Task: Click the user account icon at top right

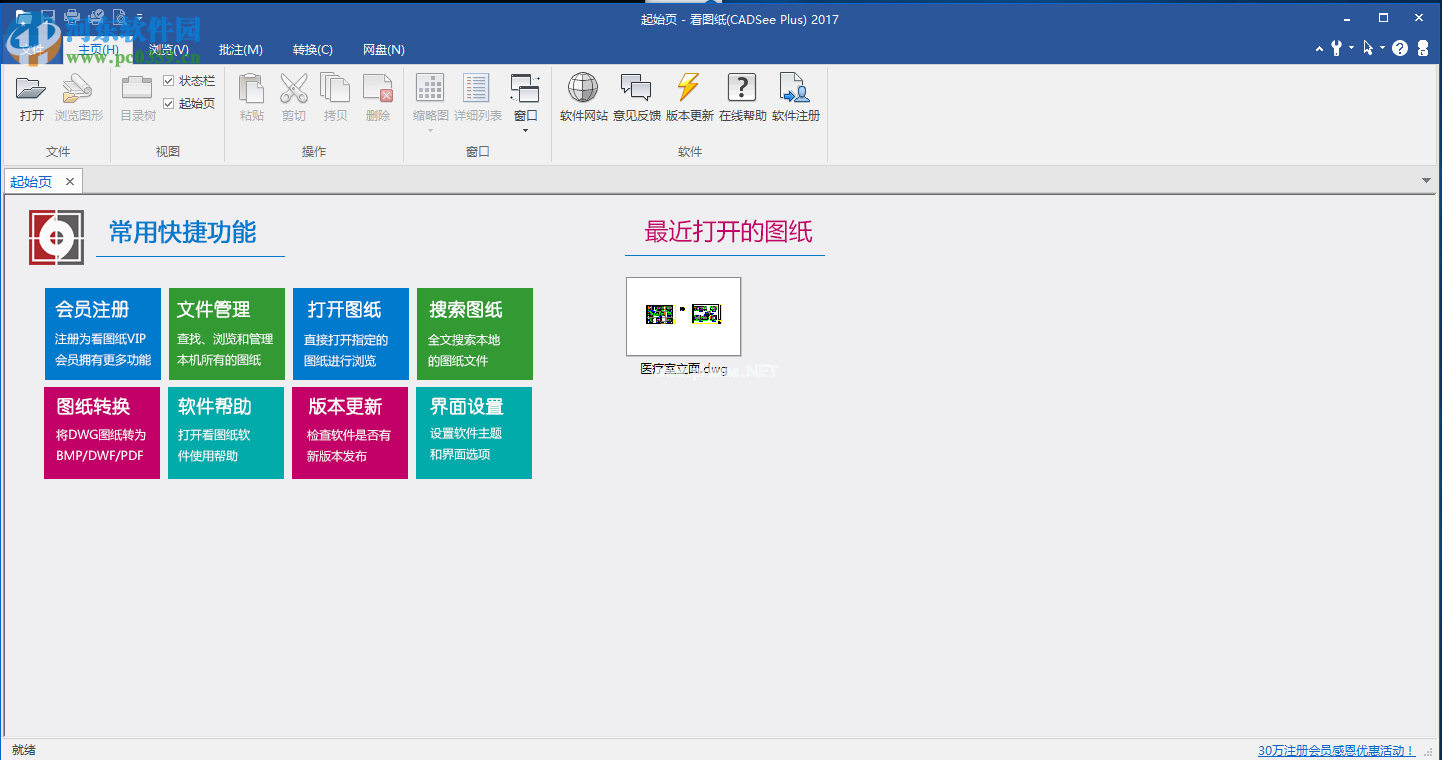Action: pos(1423,48)
